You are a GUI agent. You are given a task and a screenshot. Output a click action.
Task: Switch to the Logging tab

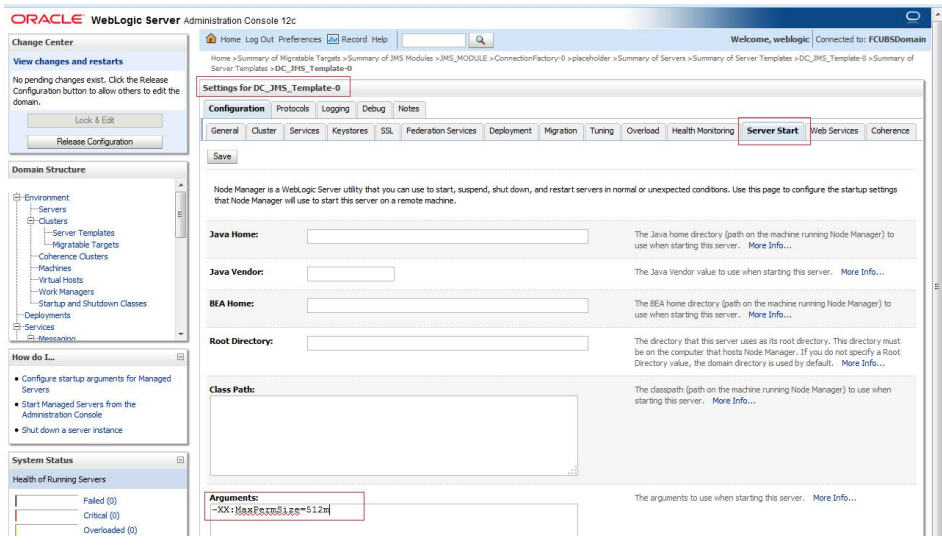(x=335, y=109)
